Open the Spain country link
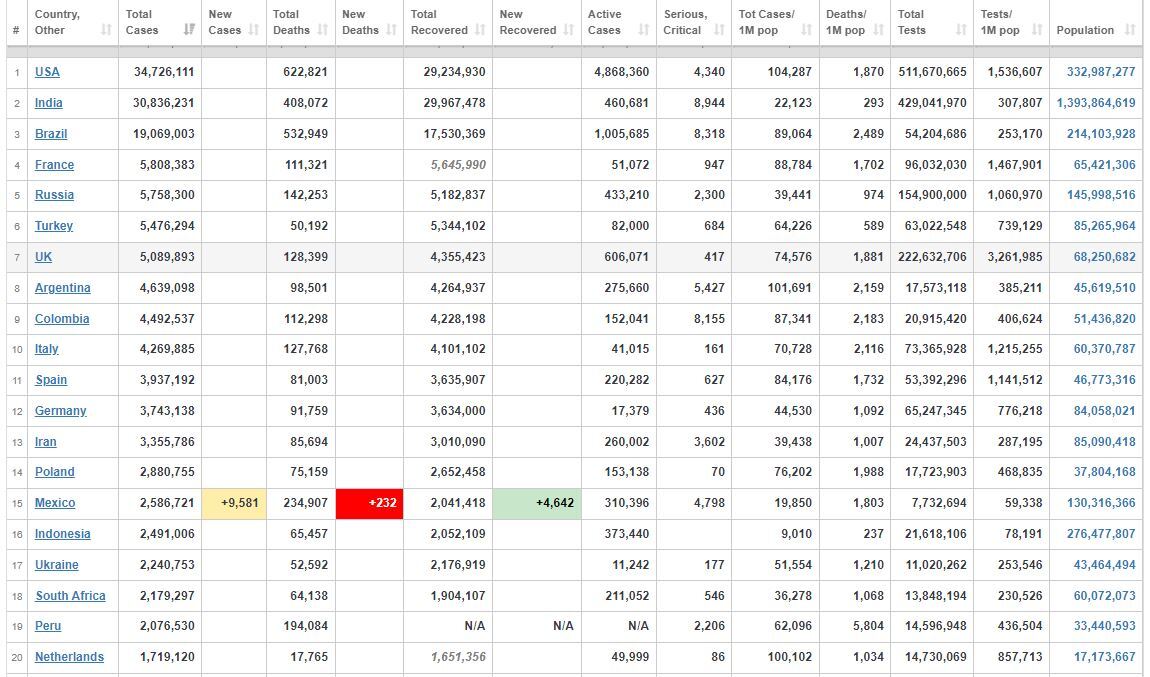Image resolution: width=1150 pixels, height=677 pixels. coord(51,380)
